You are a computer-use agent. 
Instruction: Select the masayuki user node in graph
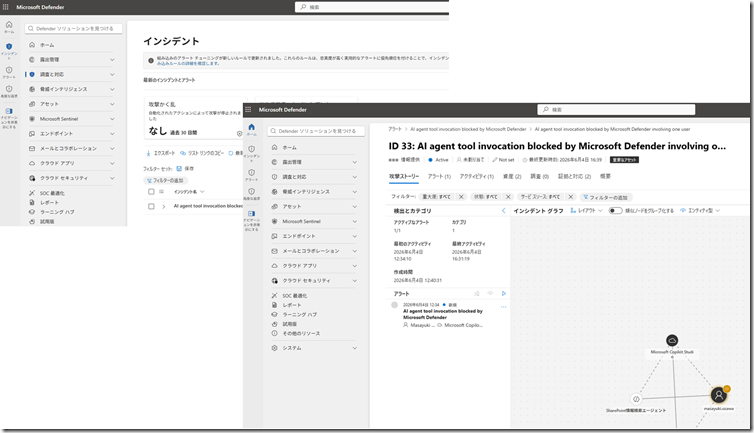click(719, 395)
